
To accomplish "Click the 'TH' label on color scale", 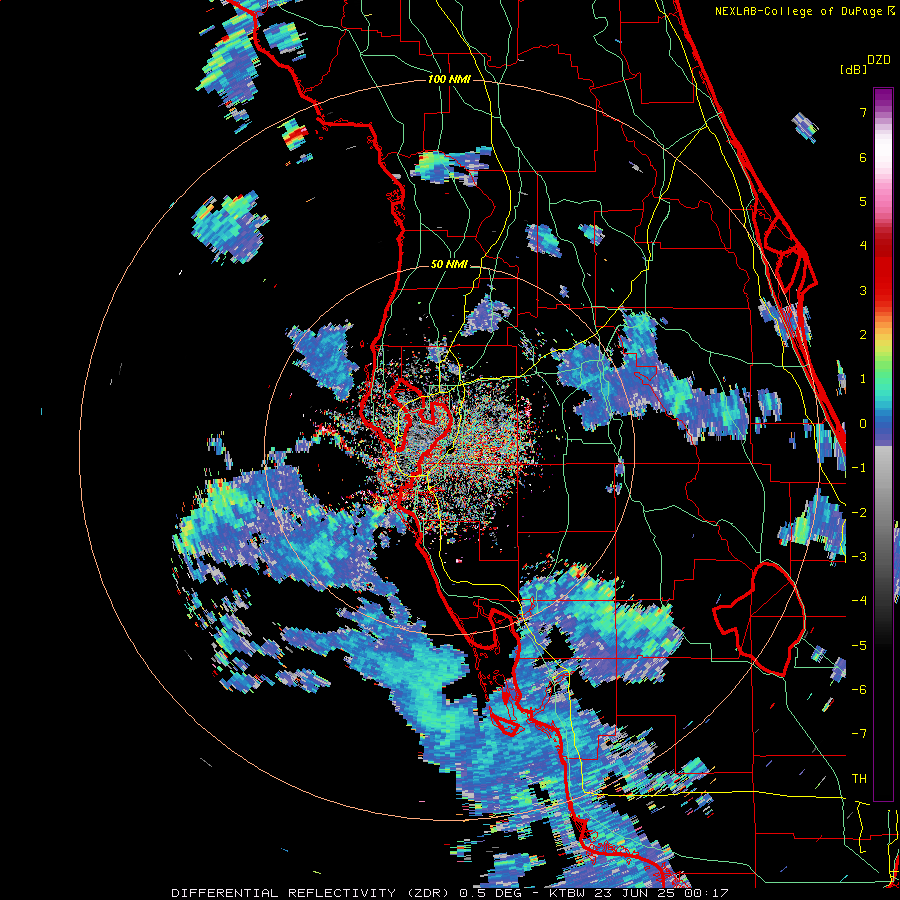I will [x=859, y=778].
